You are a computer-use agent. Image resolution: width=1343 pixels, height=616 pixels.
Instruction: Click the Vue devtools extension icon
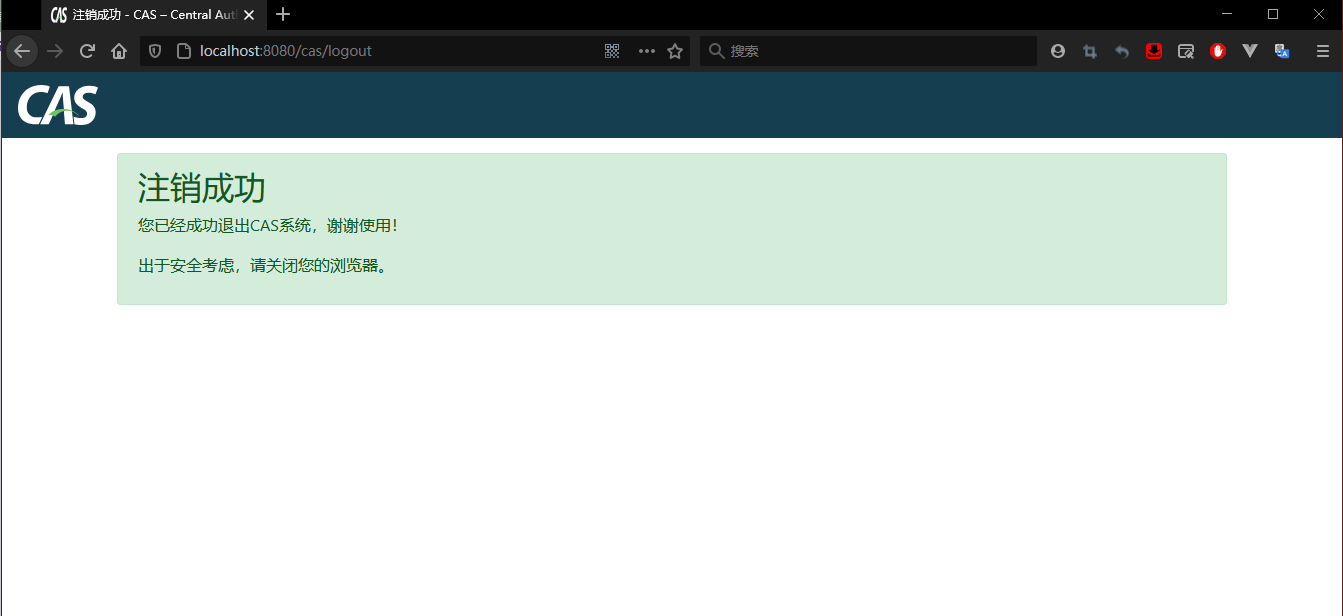tap(1250, 51)
